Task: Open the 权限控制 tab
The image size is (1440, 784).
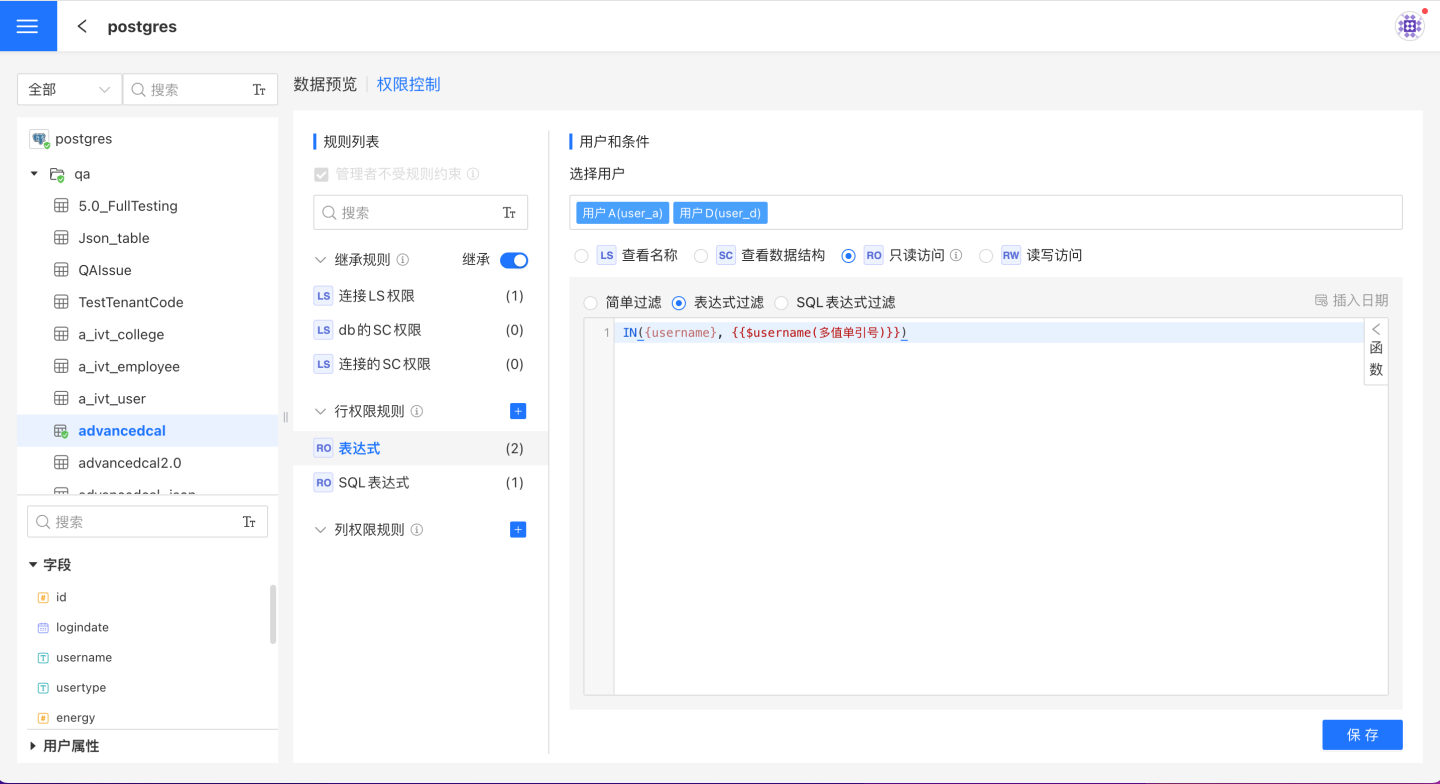Action: point(408,85)
